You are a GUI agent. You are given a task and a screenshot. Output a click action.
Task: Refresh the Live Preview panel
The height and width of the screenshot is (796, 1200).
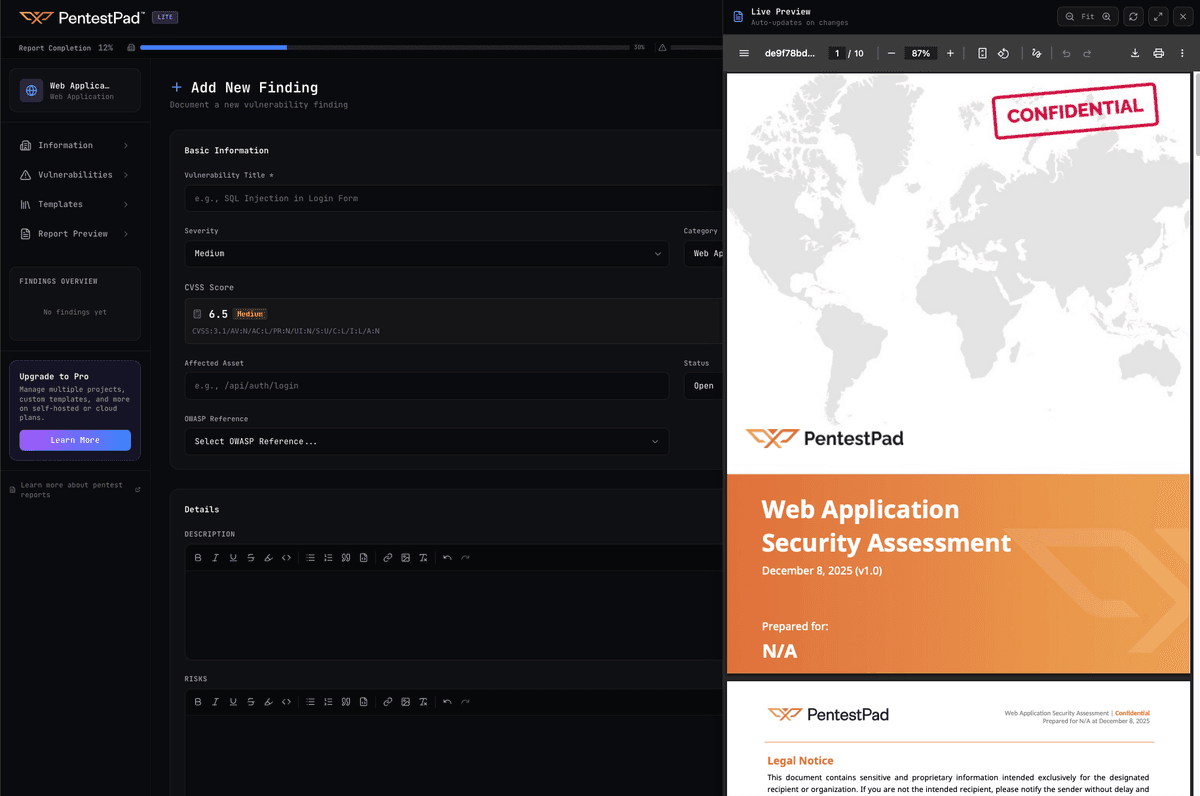click(x=1133, y=16)
